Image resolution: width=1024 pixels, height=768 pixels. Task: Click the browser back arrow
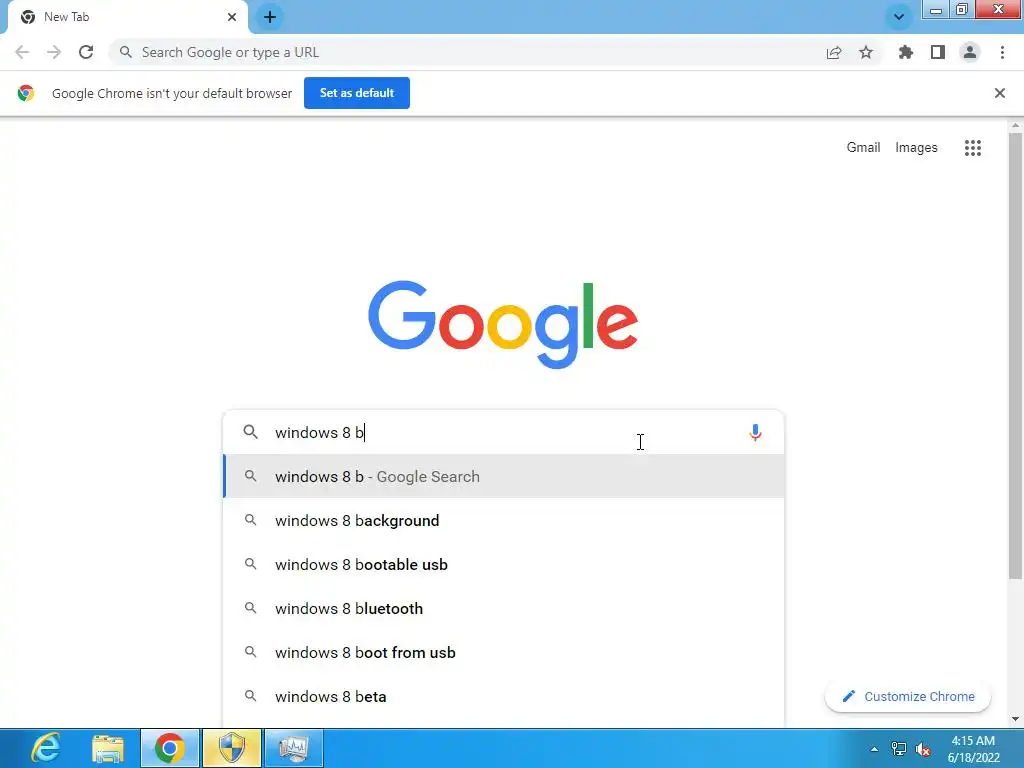pos(22,52)
